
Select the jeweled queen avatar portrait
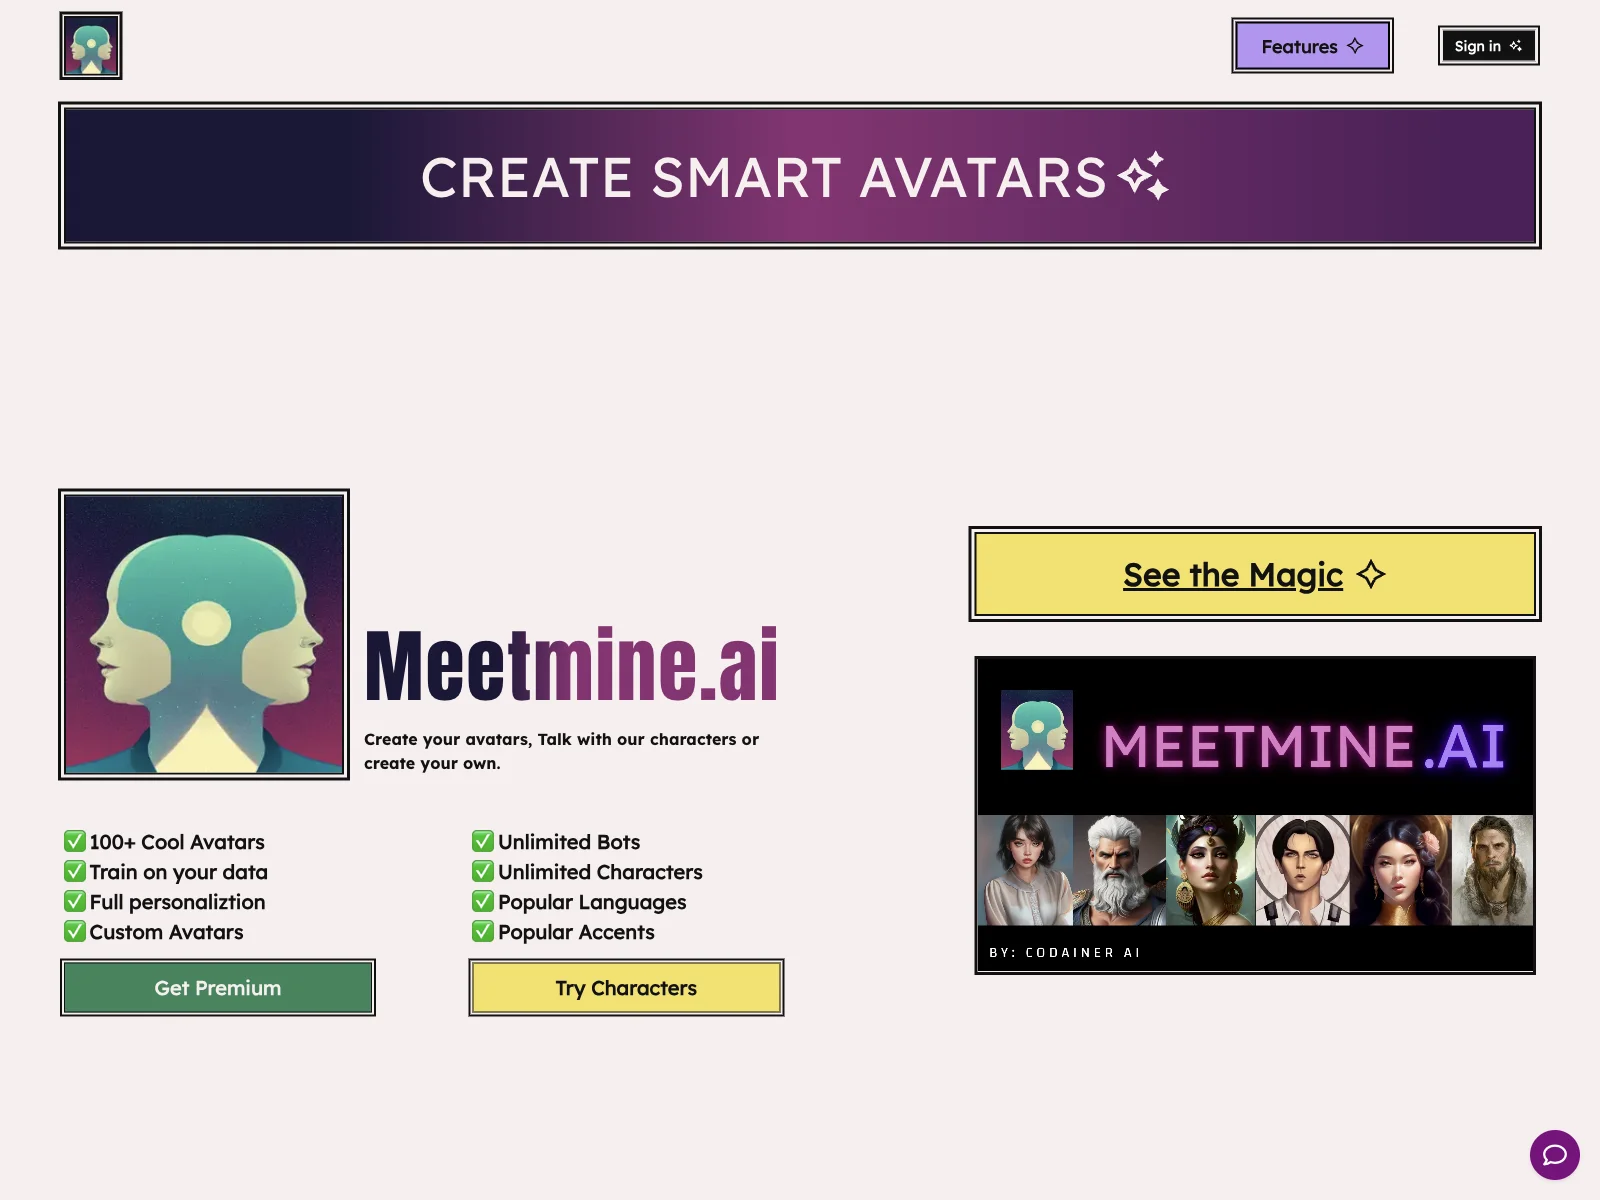[x=1211, y=870]
